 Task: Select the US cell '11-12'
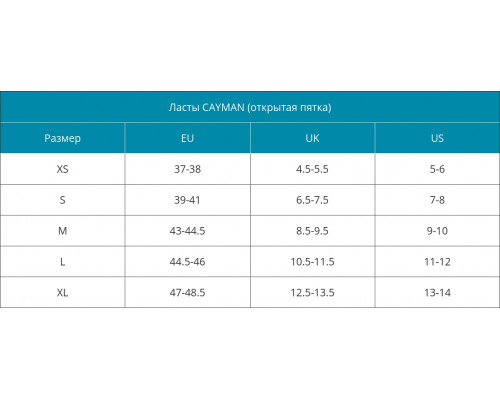point(437,262)
